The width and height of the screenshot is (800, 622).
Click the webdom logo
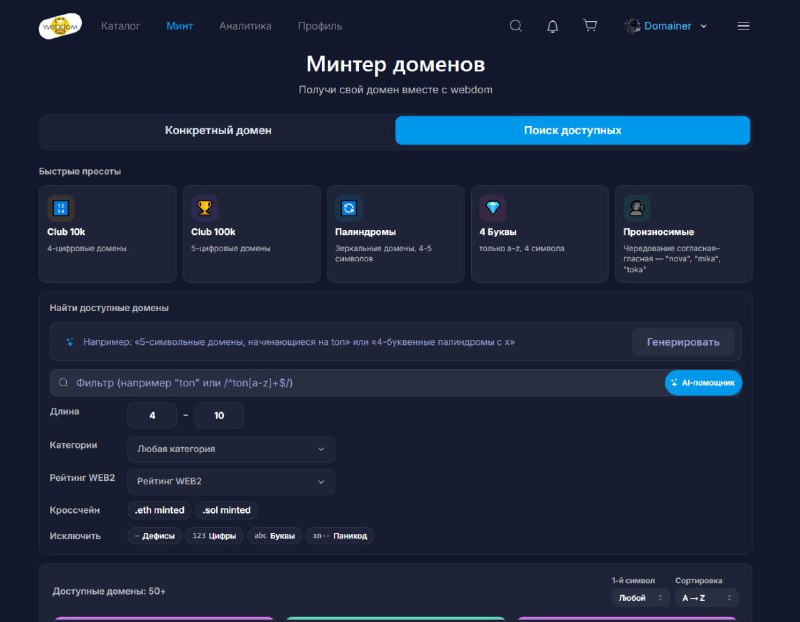tap(60, 26)
